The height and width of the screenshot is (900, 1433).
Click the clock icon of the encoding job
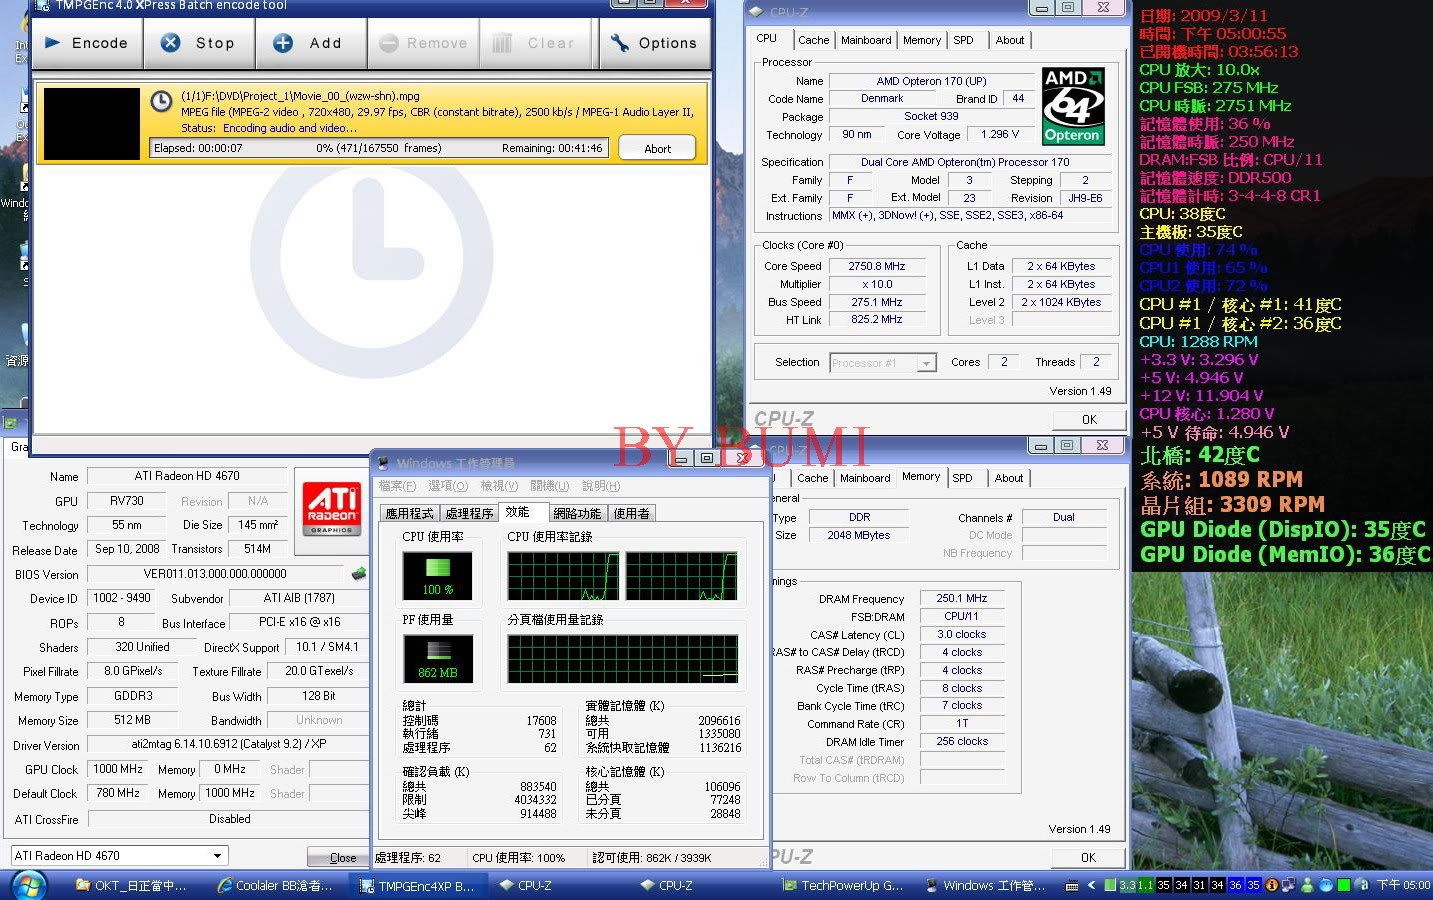click(161, 101)
